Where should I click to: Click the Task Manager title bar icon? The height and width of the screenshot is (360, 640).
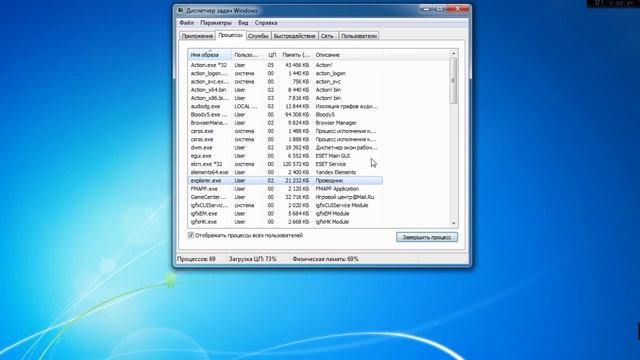pos(180,10)
